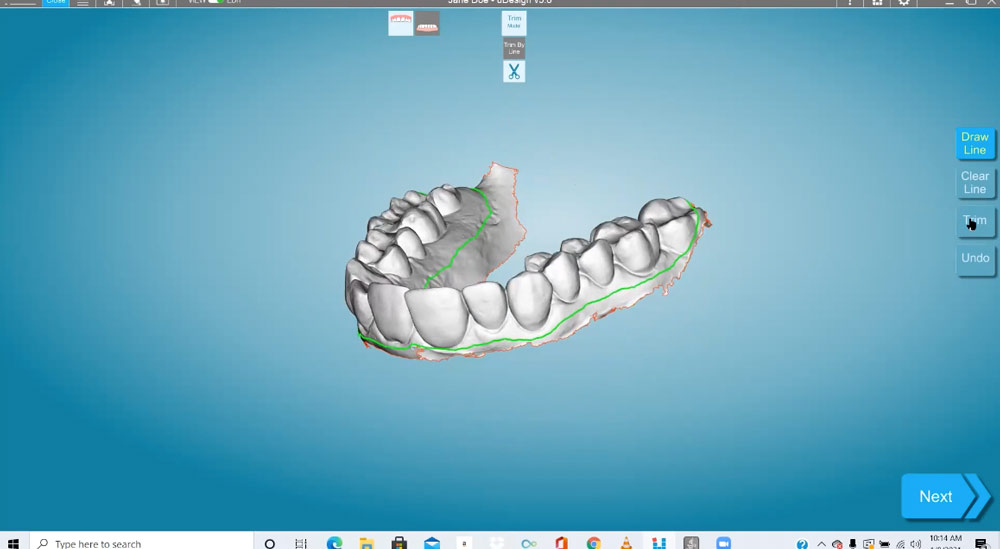Image resolution: width=1000 pixels, height=549 pixels.
Task: Open VLC media player from taskbar
Action: (x=626, y=543)
